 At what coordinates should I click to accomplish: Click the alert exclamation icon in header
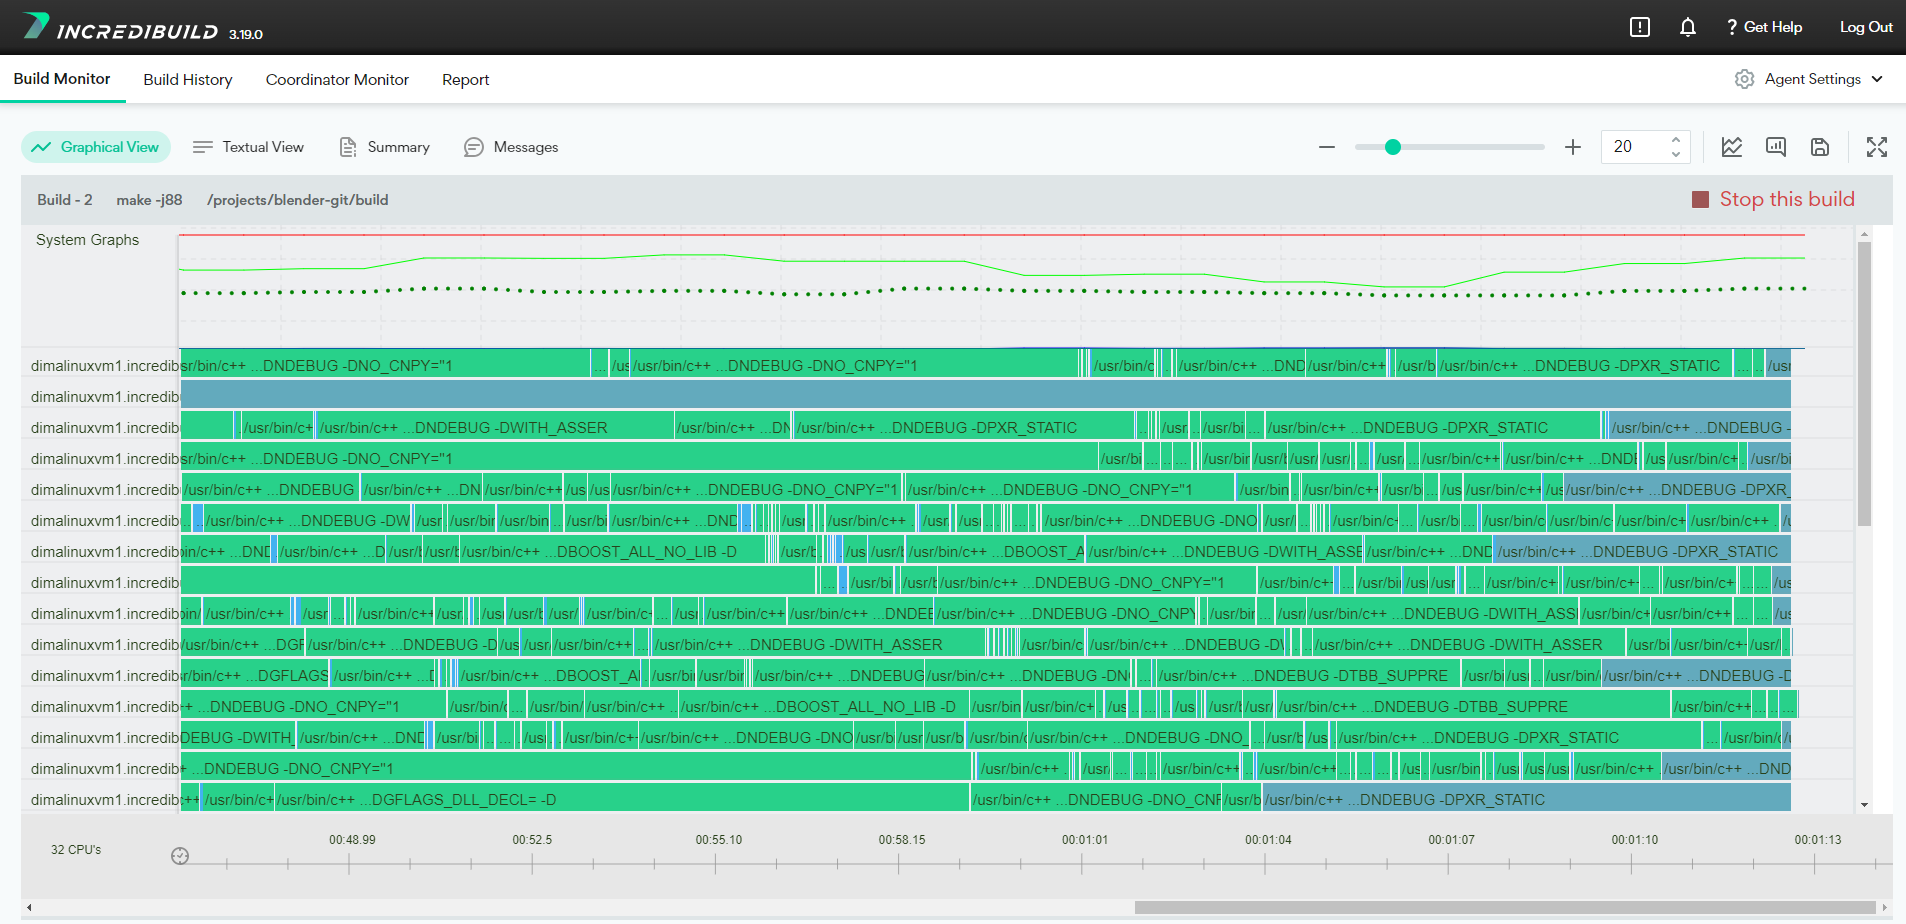point(1639,27)
